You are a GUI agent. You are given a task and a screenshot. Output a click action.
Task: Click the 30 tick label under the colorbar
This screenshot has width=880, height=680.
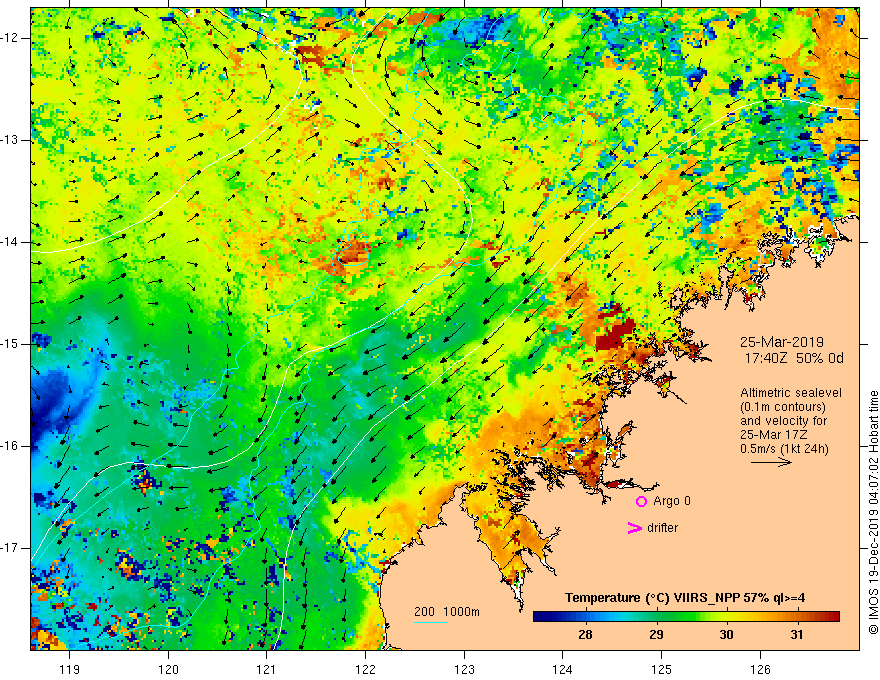coord(726,634)
